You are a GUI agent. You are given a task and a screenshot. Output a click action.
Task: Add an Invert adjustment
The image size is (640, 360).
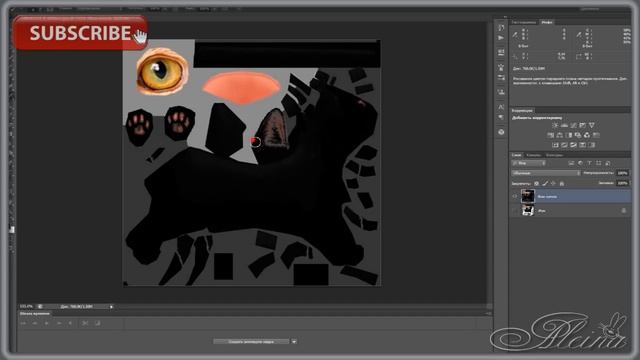[x=555, y=145]
